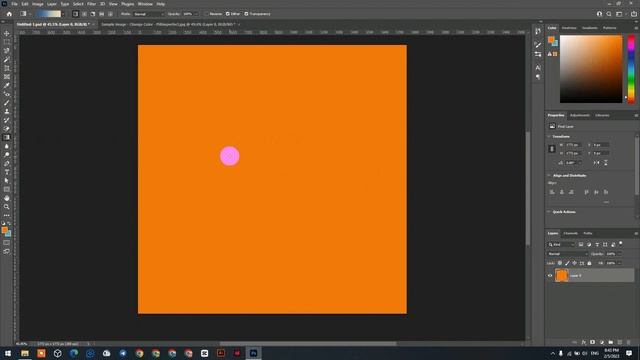
Task: Toggle the Dither checkbox
Action: click(227, 14)
